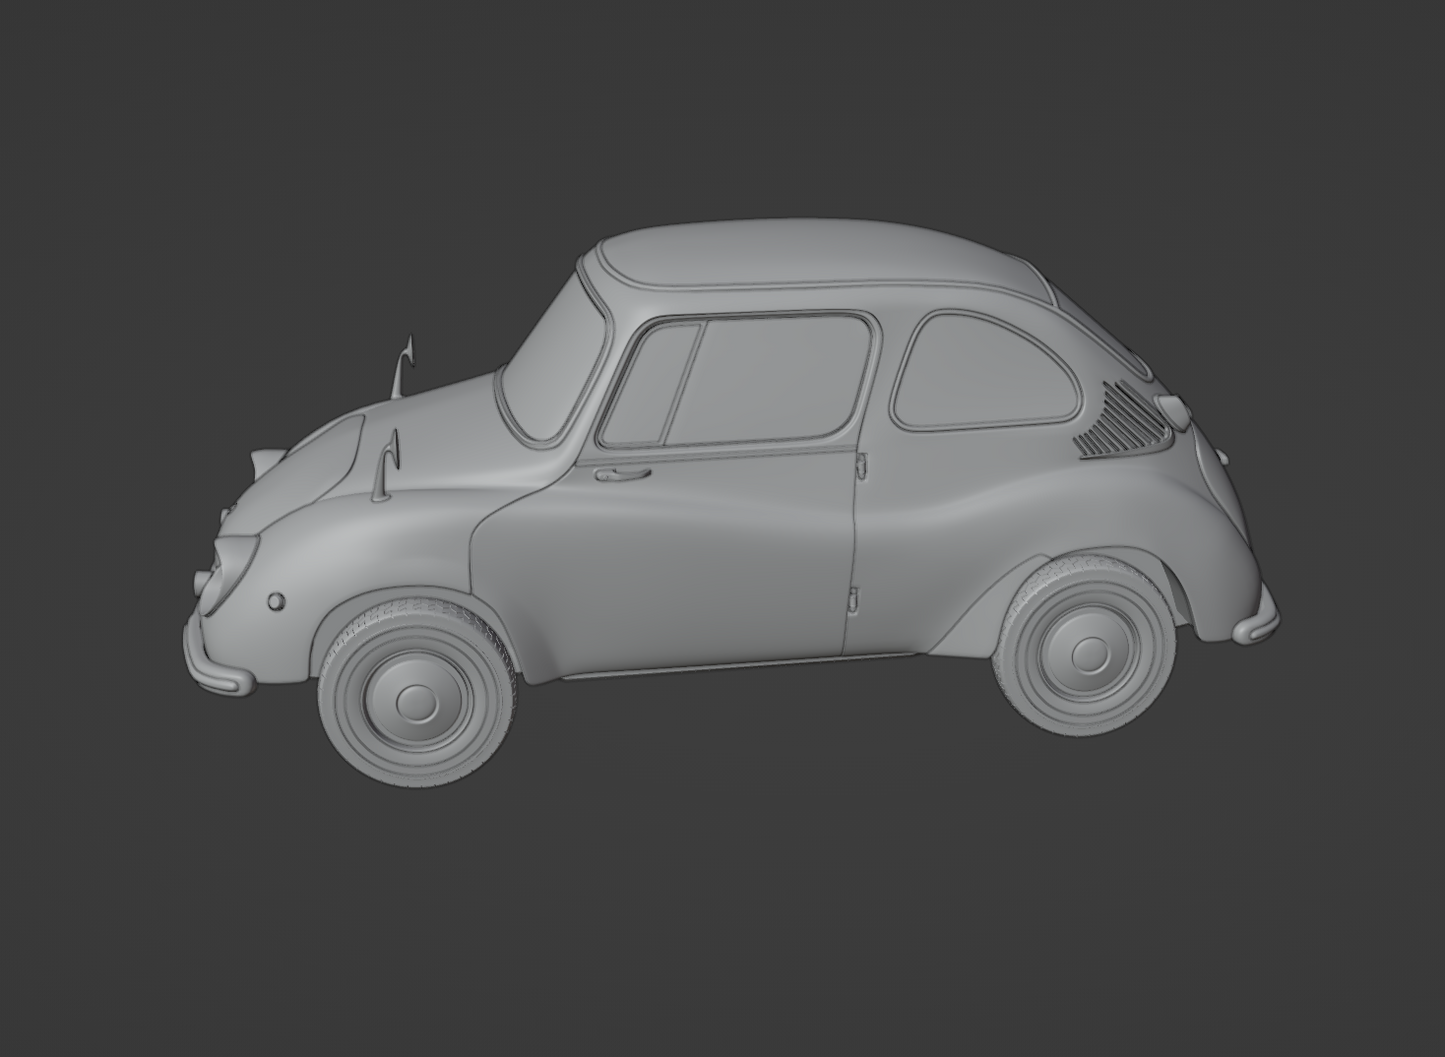Click the car door handle
Viewport: 1445px width, 1057px height.
click(623, 474)
